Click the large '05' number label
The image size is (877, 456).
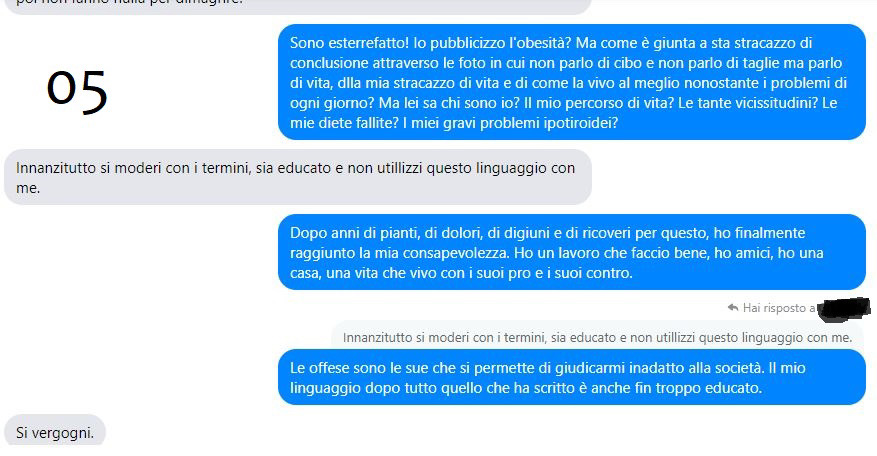77,91
